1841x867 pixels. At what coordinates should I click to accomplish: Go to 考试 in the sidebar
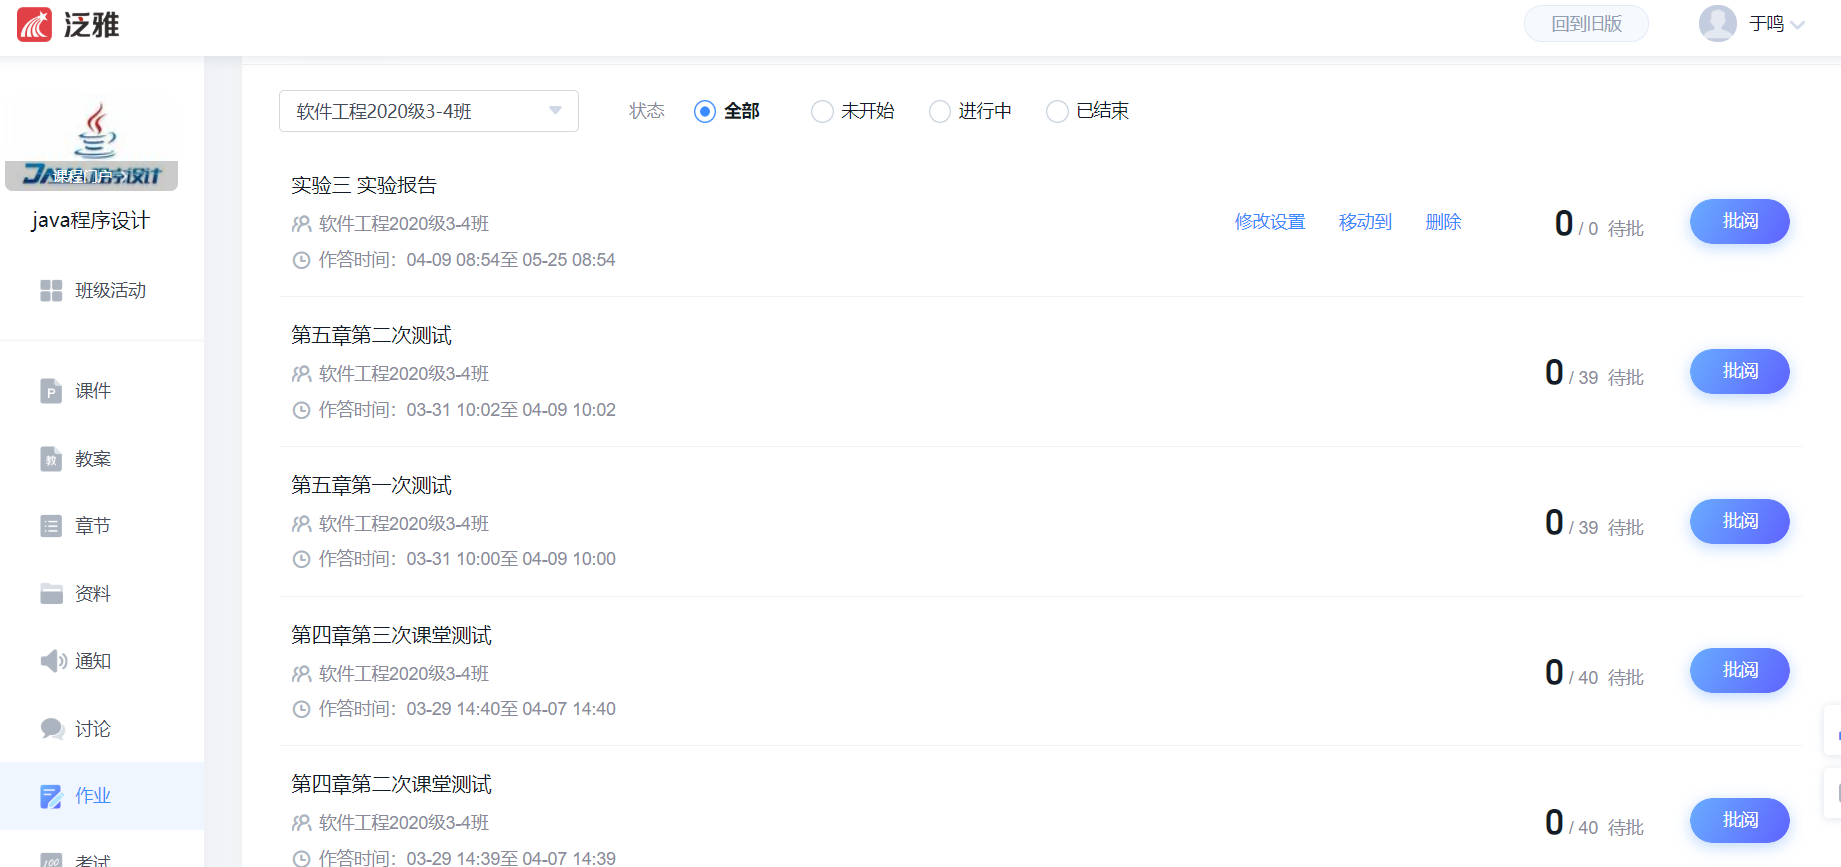point(92,859)
